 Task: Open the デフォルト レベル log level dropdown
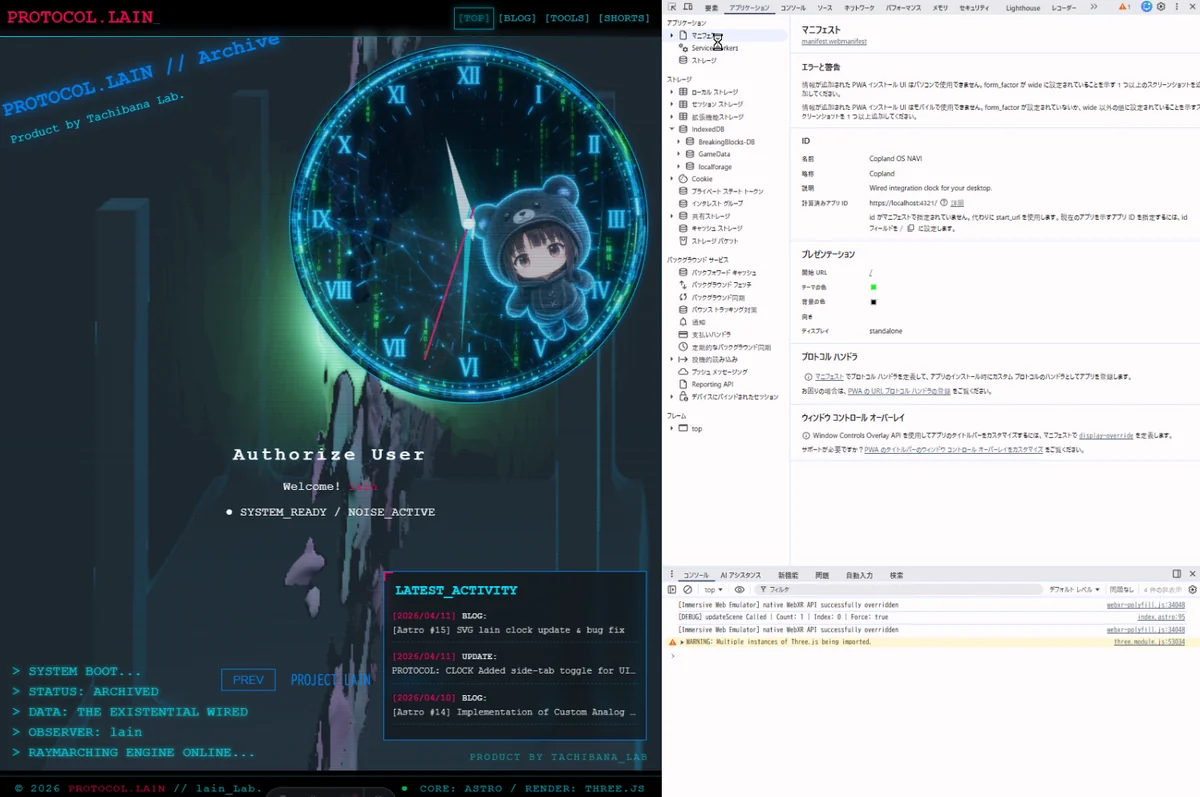click(1074, 590)
